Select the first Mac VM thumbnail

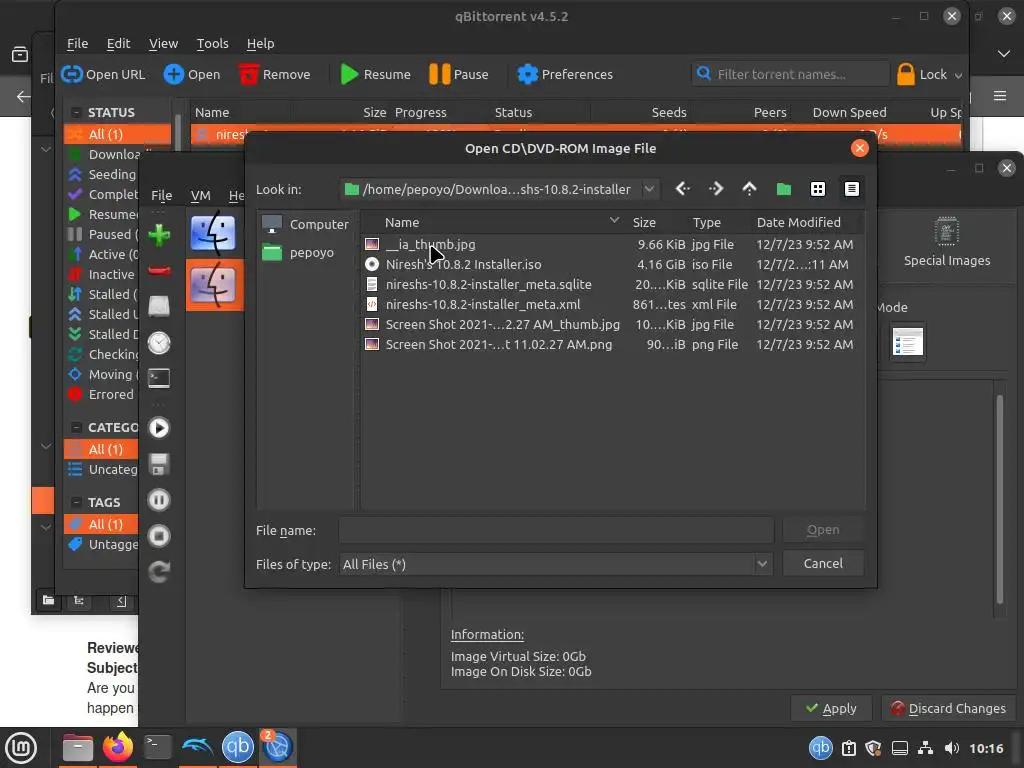coord(213,232)
